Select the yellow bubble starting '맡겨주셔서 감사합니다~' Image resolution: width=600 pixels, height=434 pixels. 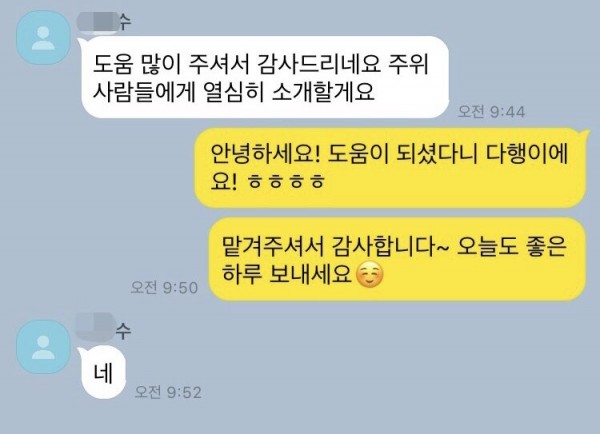[397, 259]
